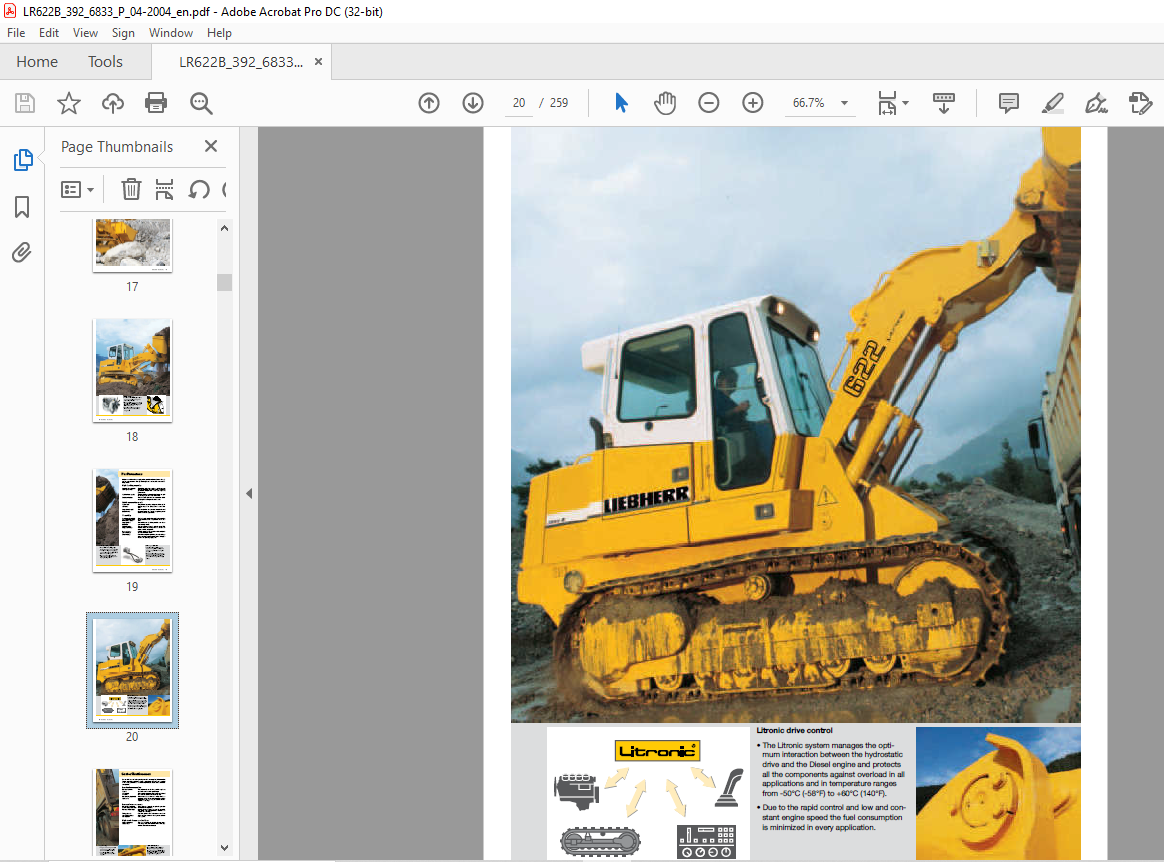Select page 20 thumbnail

click(x=133, y=670)
